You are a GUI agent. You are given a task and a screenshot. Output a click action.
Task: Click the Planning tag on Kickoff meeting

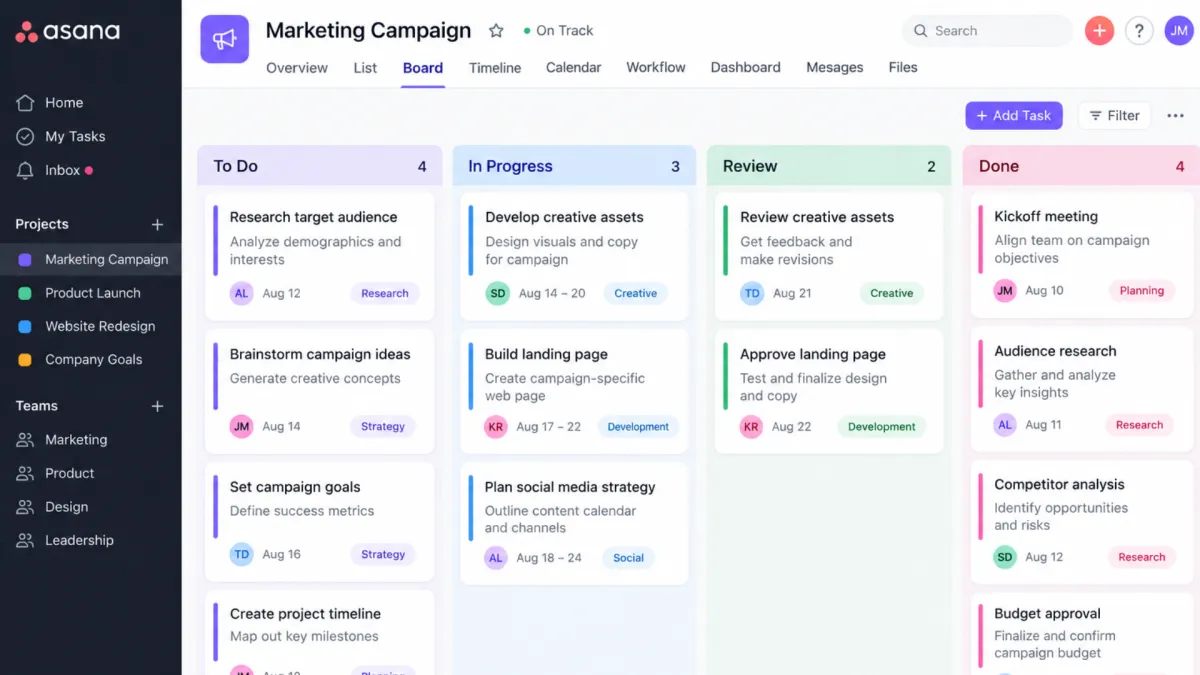coord(1142,291)
